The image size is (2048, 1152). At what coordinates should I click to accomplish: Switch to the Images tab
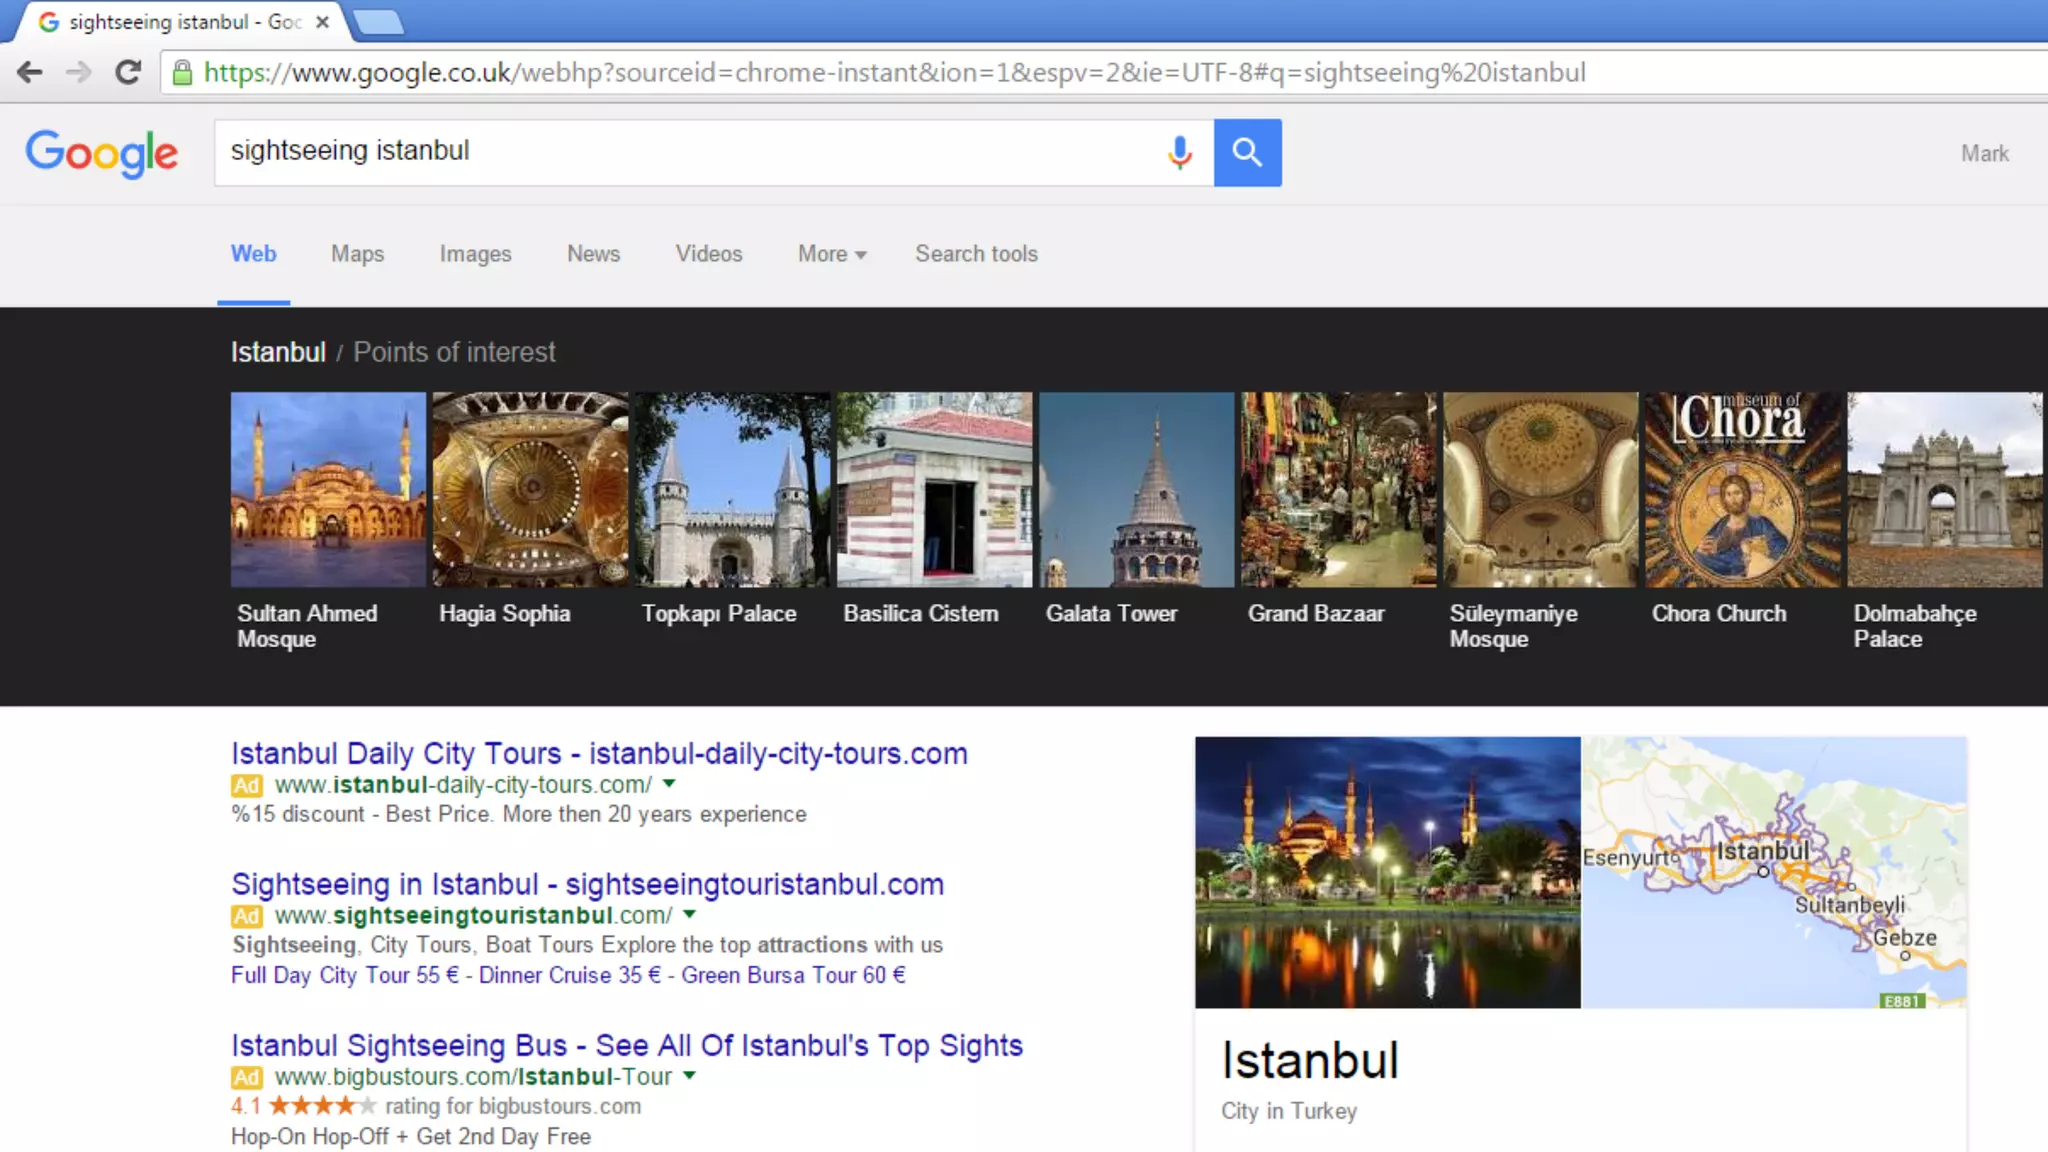point(475,254)
